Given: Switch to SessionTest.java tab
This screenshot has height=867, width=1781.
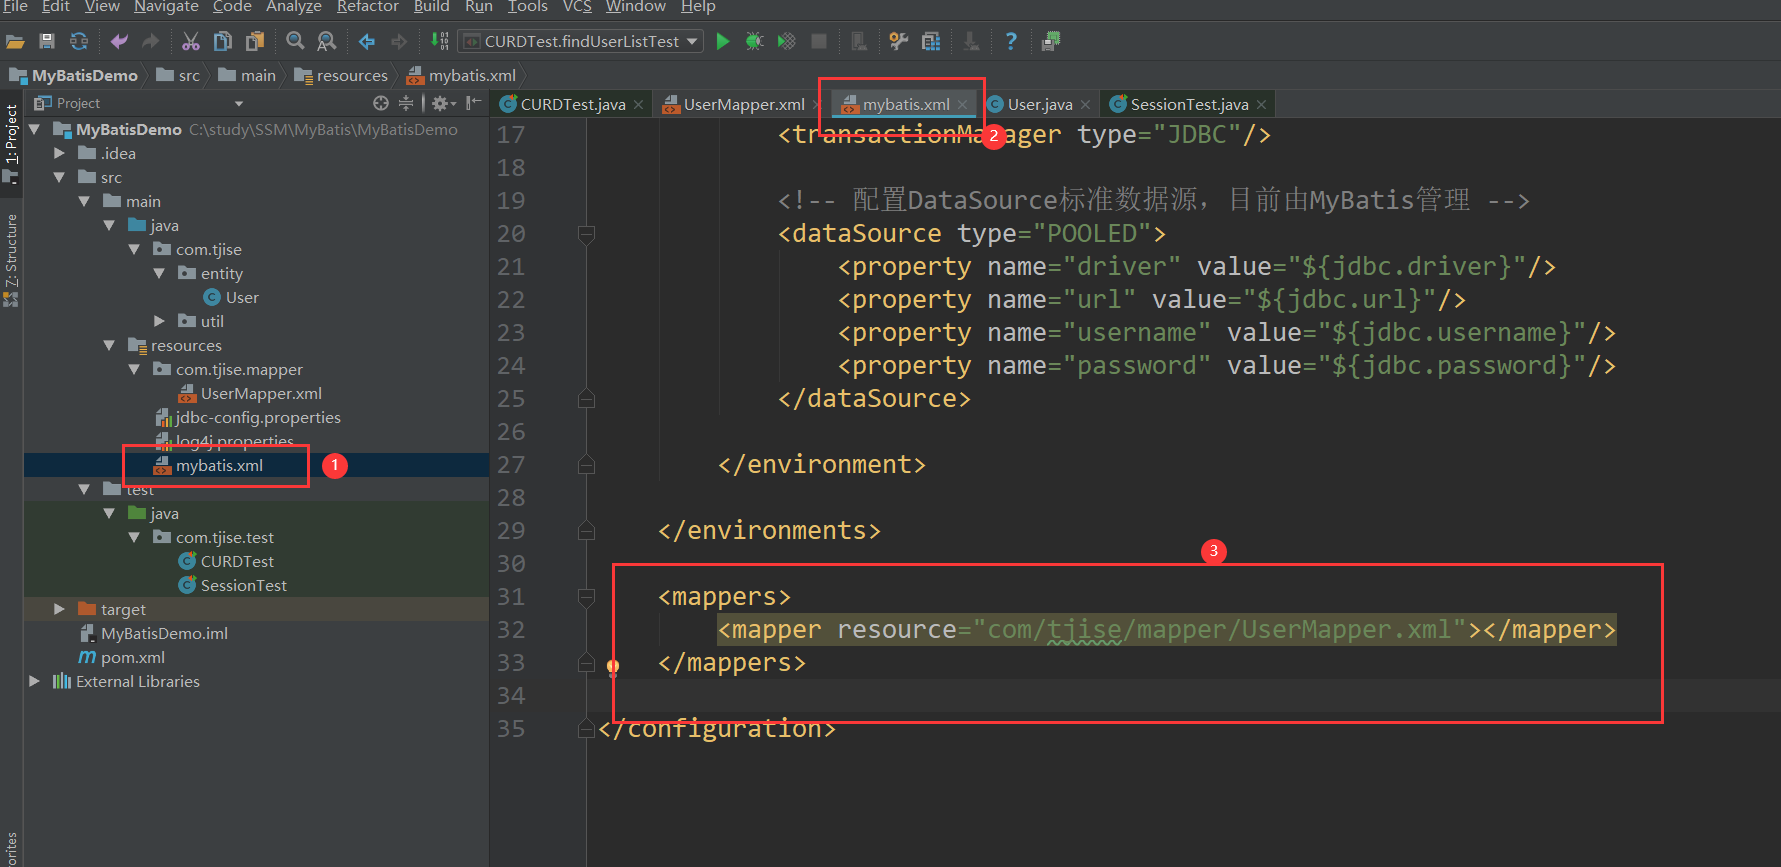Looking at the screenshot, I should pyautogui.click(x=1188, y=104).
